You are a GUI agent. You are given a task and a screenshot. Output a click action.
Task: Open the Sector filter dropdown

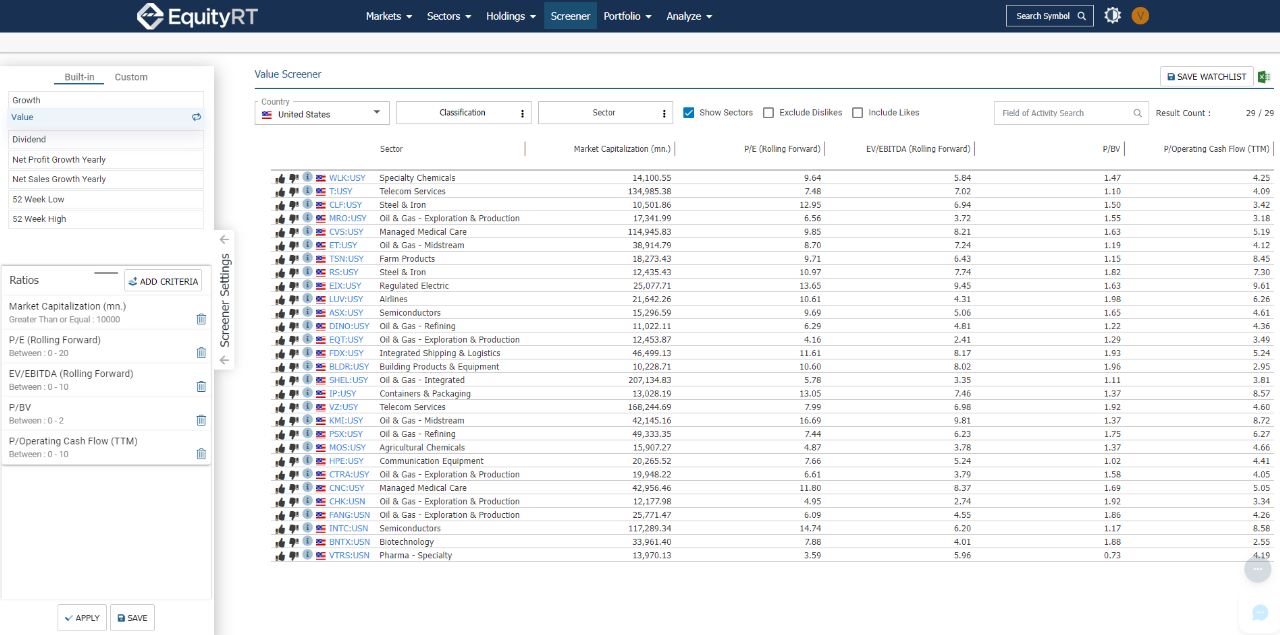[x=605, y=113]
